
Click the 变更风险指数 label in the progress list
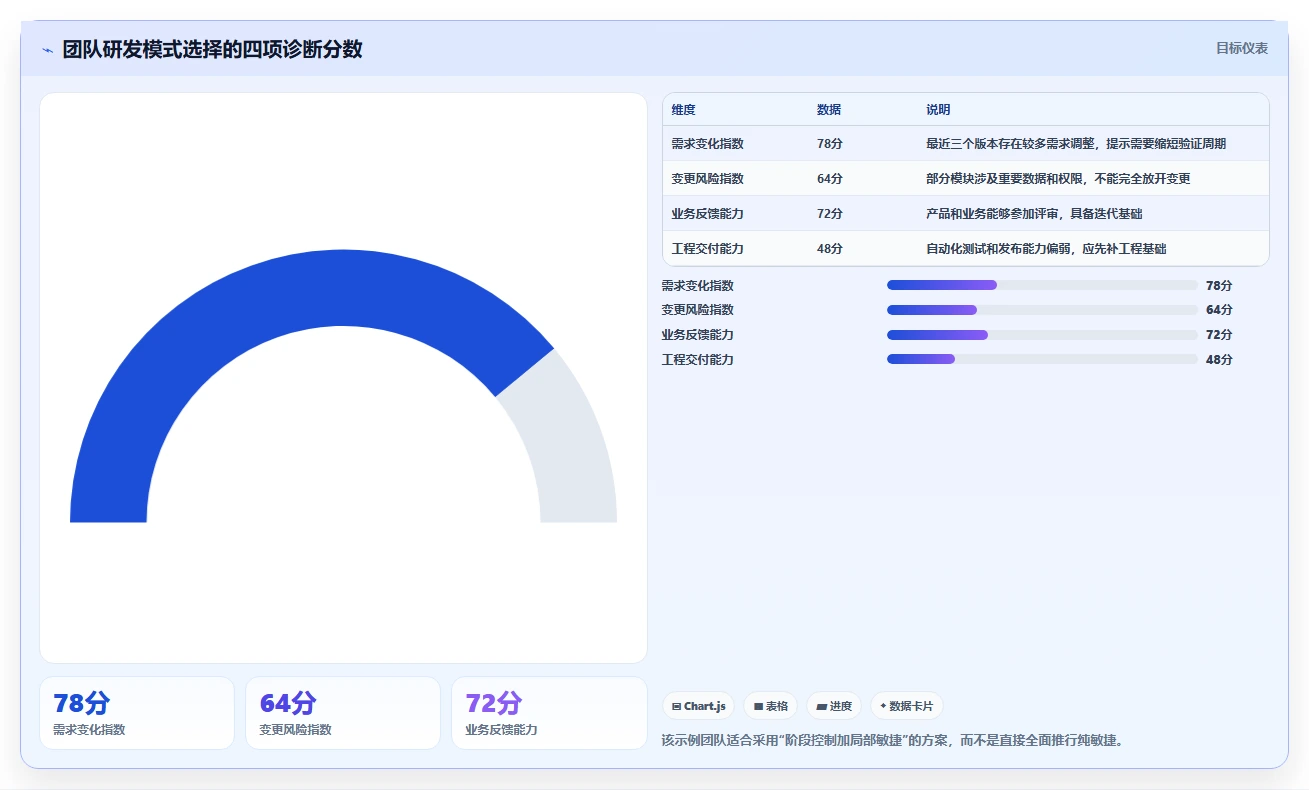pyautogui.click(x=698, y=310)
